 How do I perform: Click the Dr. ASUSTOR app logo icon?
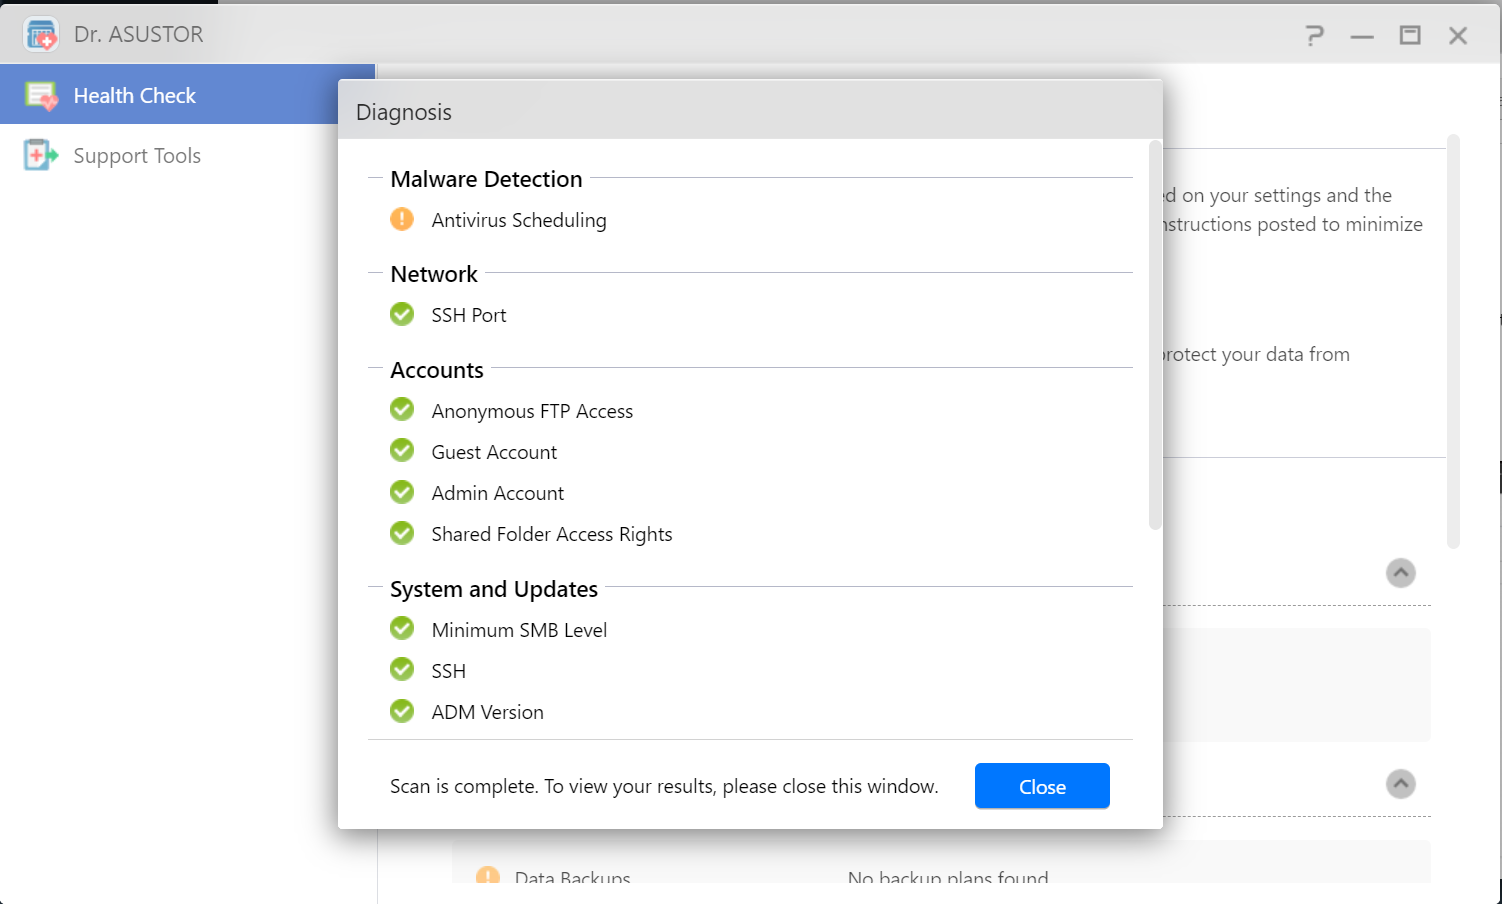click(41, 35)
